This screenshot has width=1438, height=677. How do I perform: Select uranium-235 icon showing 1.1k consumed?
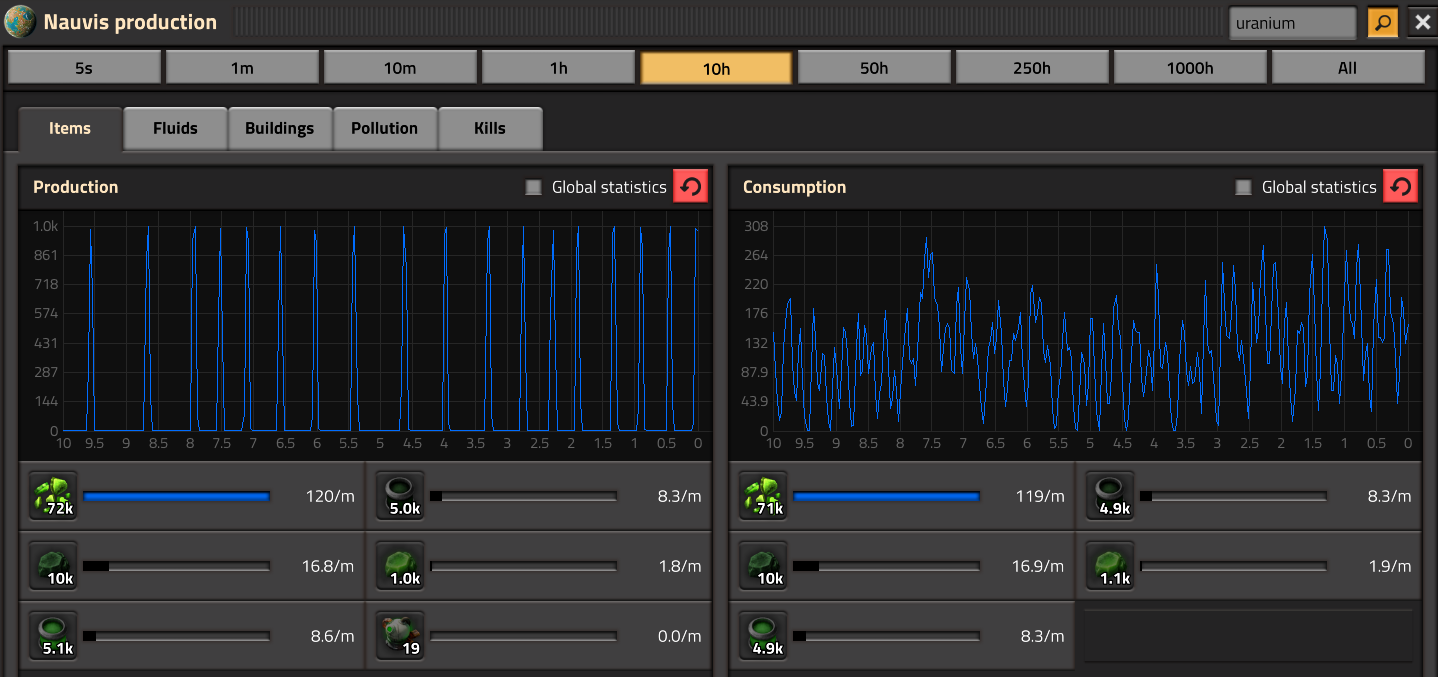[1111, 566]
